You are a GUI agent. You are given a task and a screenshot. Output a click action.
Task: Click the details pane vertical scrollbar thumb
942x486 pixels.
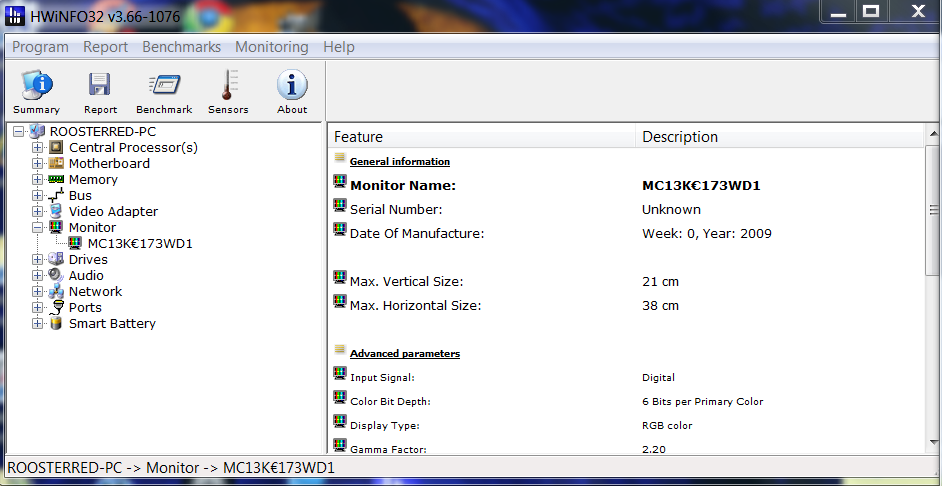pos(932,210)
